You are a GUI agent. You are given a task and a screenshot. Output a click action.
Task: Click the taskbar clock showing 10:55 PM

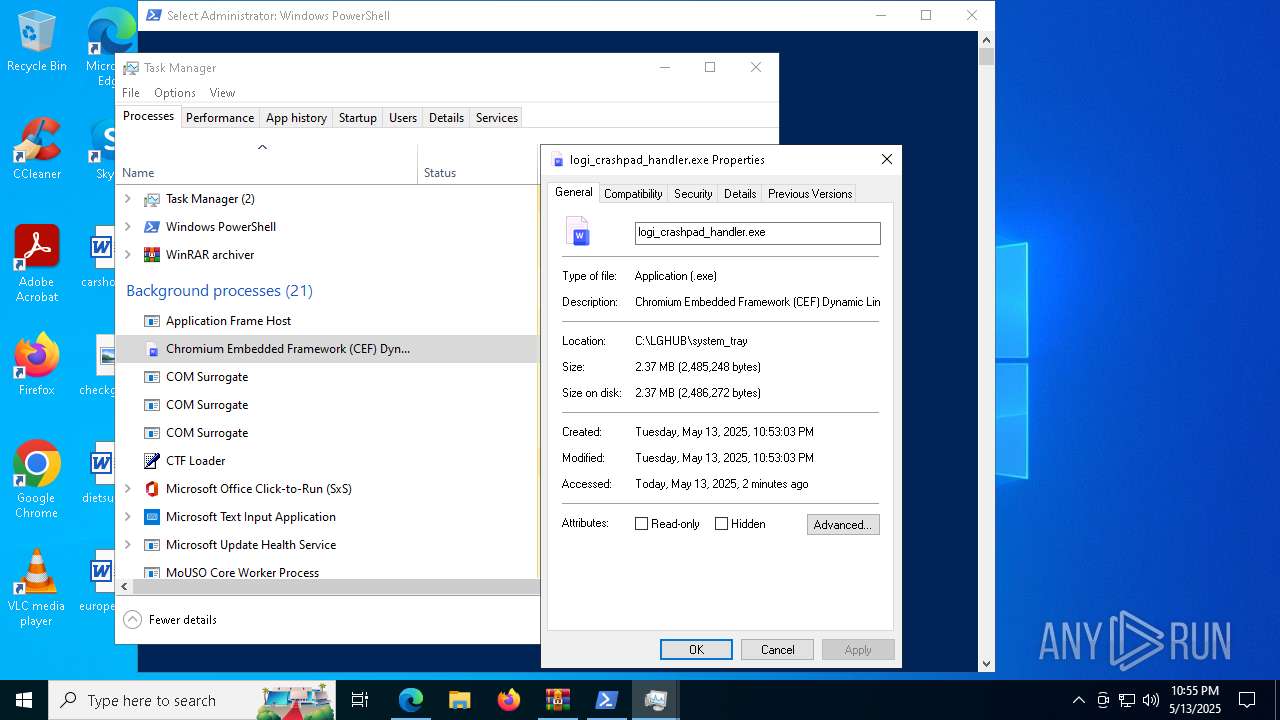(1195, 700)
